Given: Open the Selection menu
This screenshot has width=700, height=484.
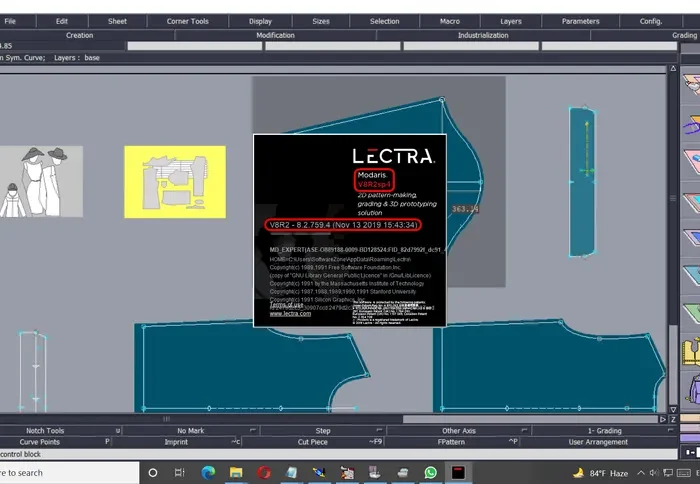Looking at the screenshot, I should tap(384, 21).
